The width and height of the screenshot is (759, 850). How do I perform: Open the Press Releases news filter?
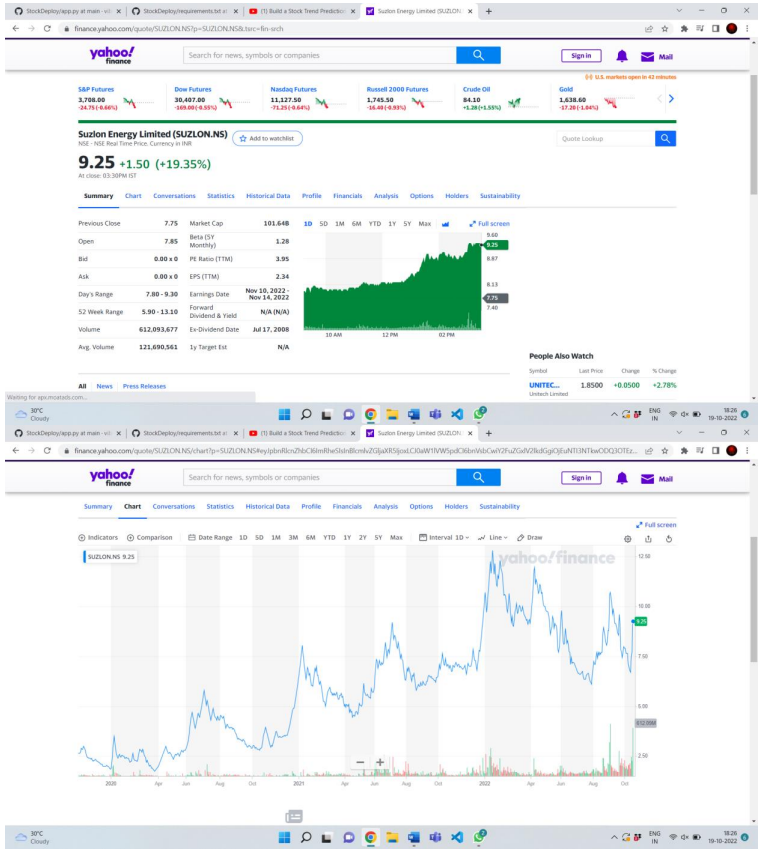pos(144,387)
